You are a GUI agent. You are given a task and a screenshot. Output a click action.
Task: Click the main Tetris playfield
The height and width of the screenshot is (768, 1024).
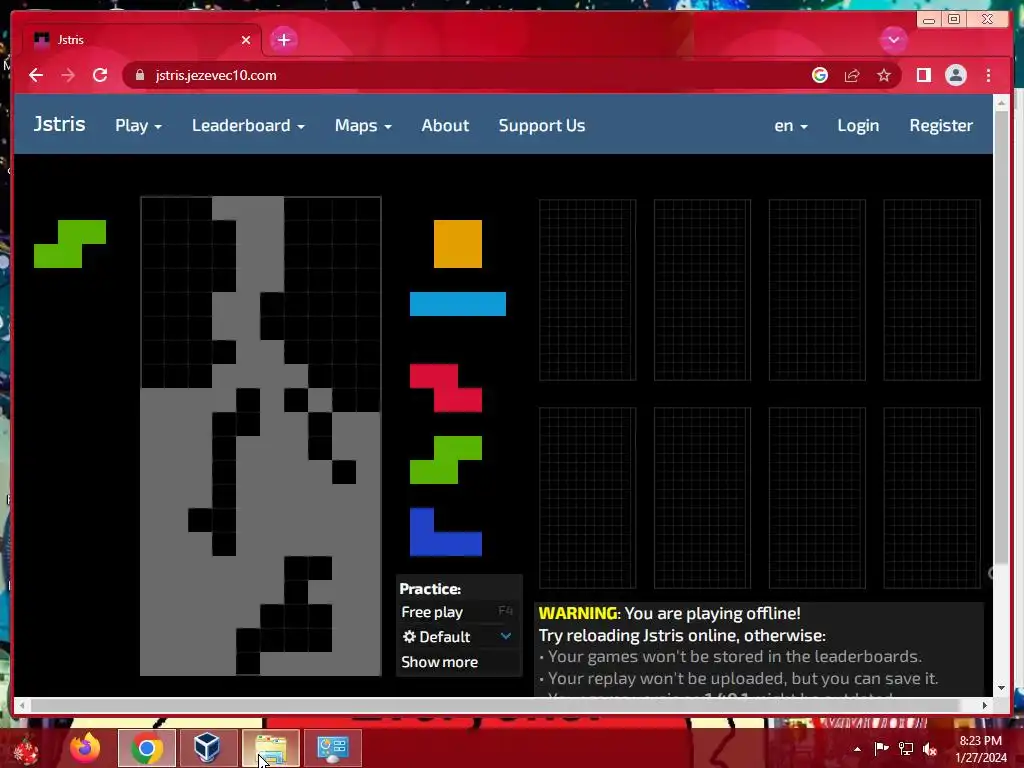pos(261,436)
